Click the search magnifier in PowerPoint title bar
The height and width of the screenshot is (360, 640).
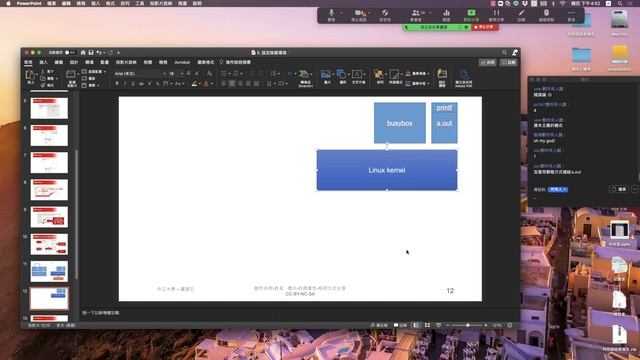click(504, 52)
